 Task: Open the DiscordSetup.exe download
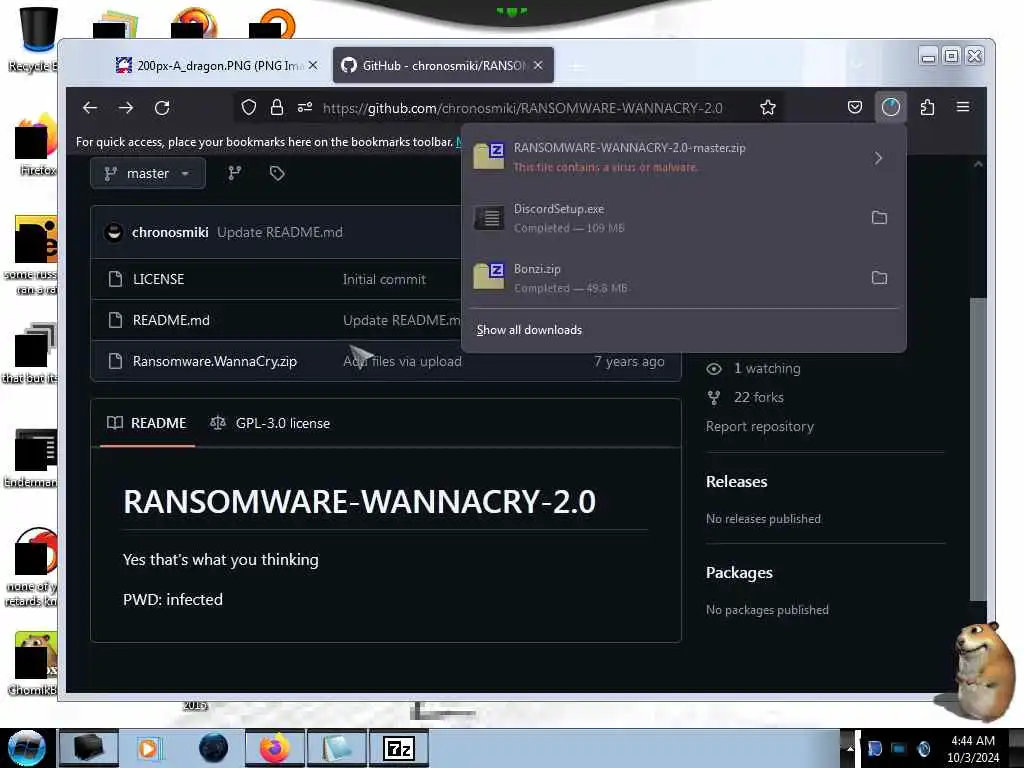click(x=662, y=217)
